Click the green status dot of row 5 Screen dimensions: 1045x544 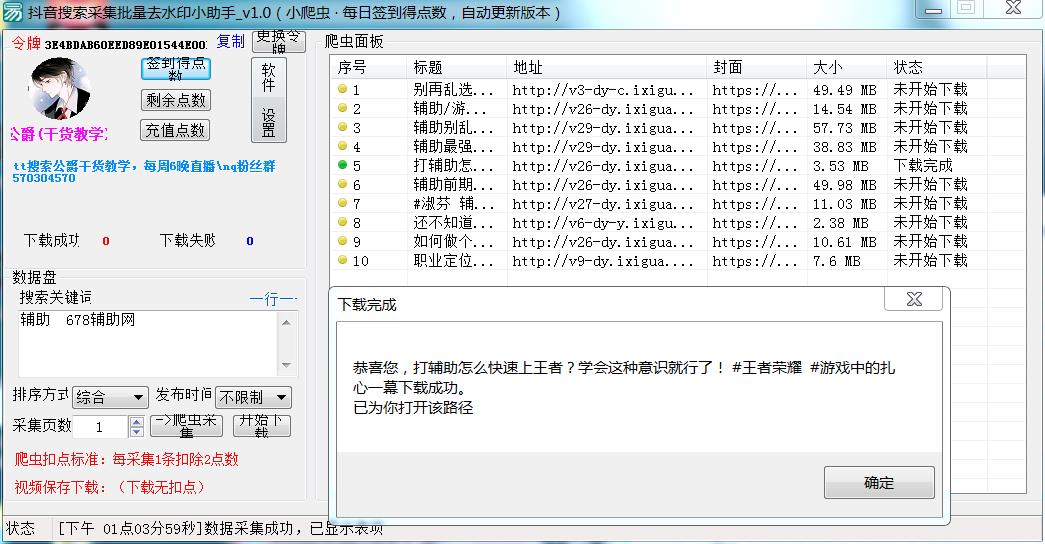point(343,165)
